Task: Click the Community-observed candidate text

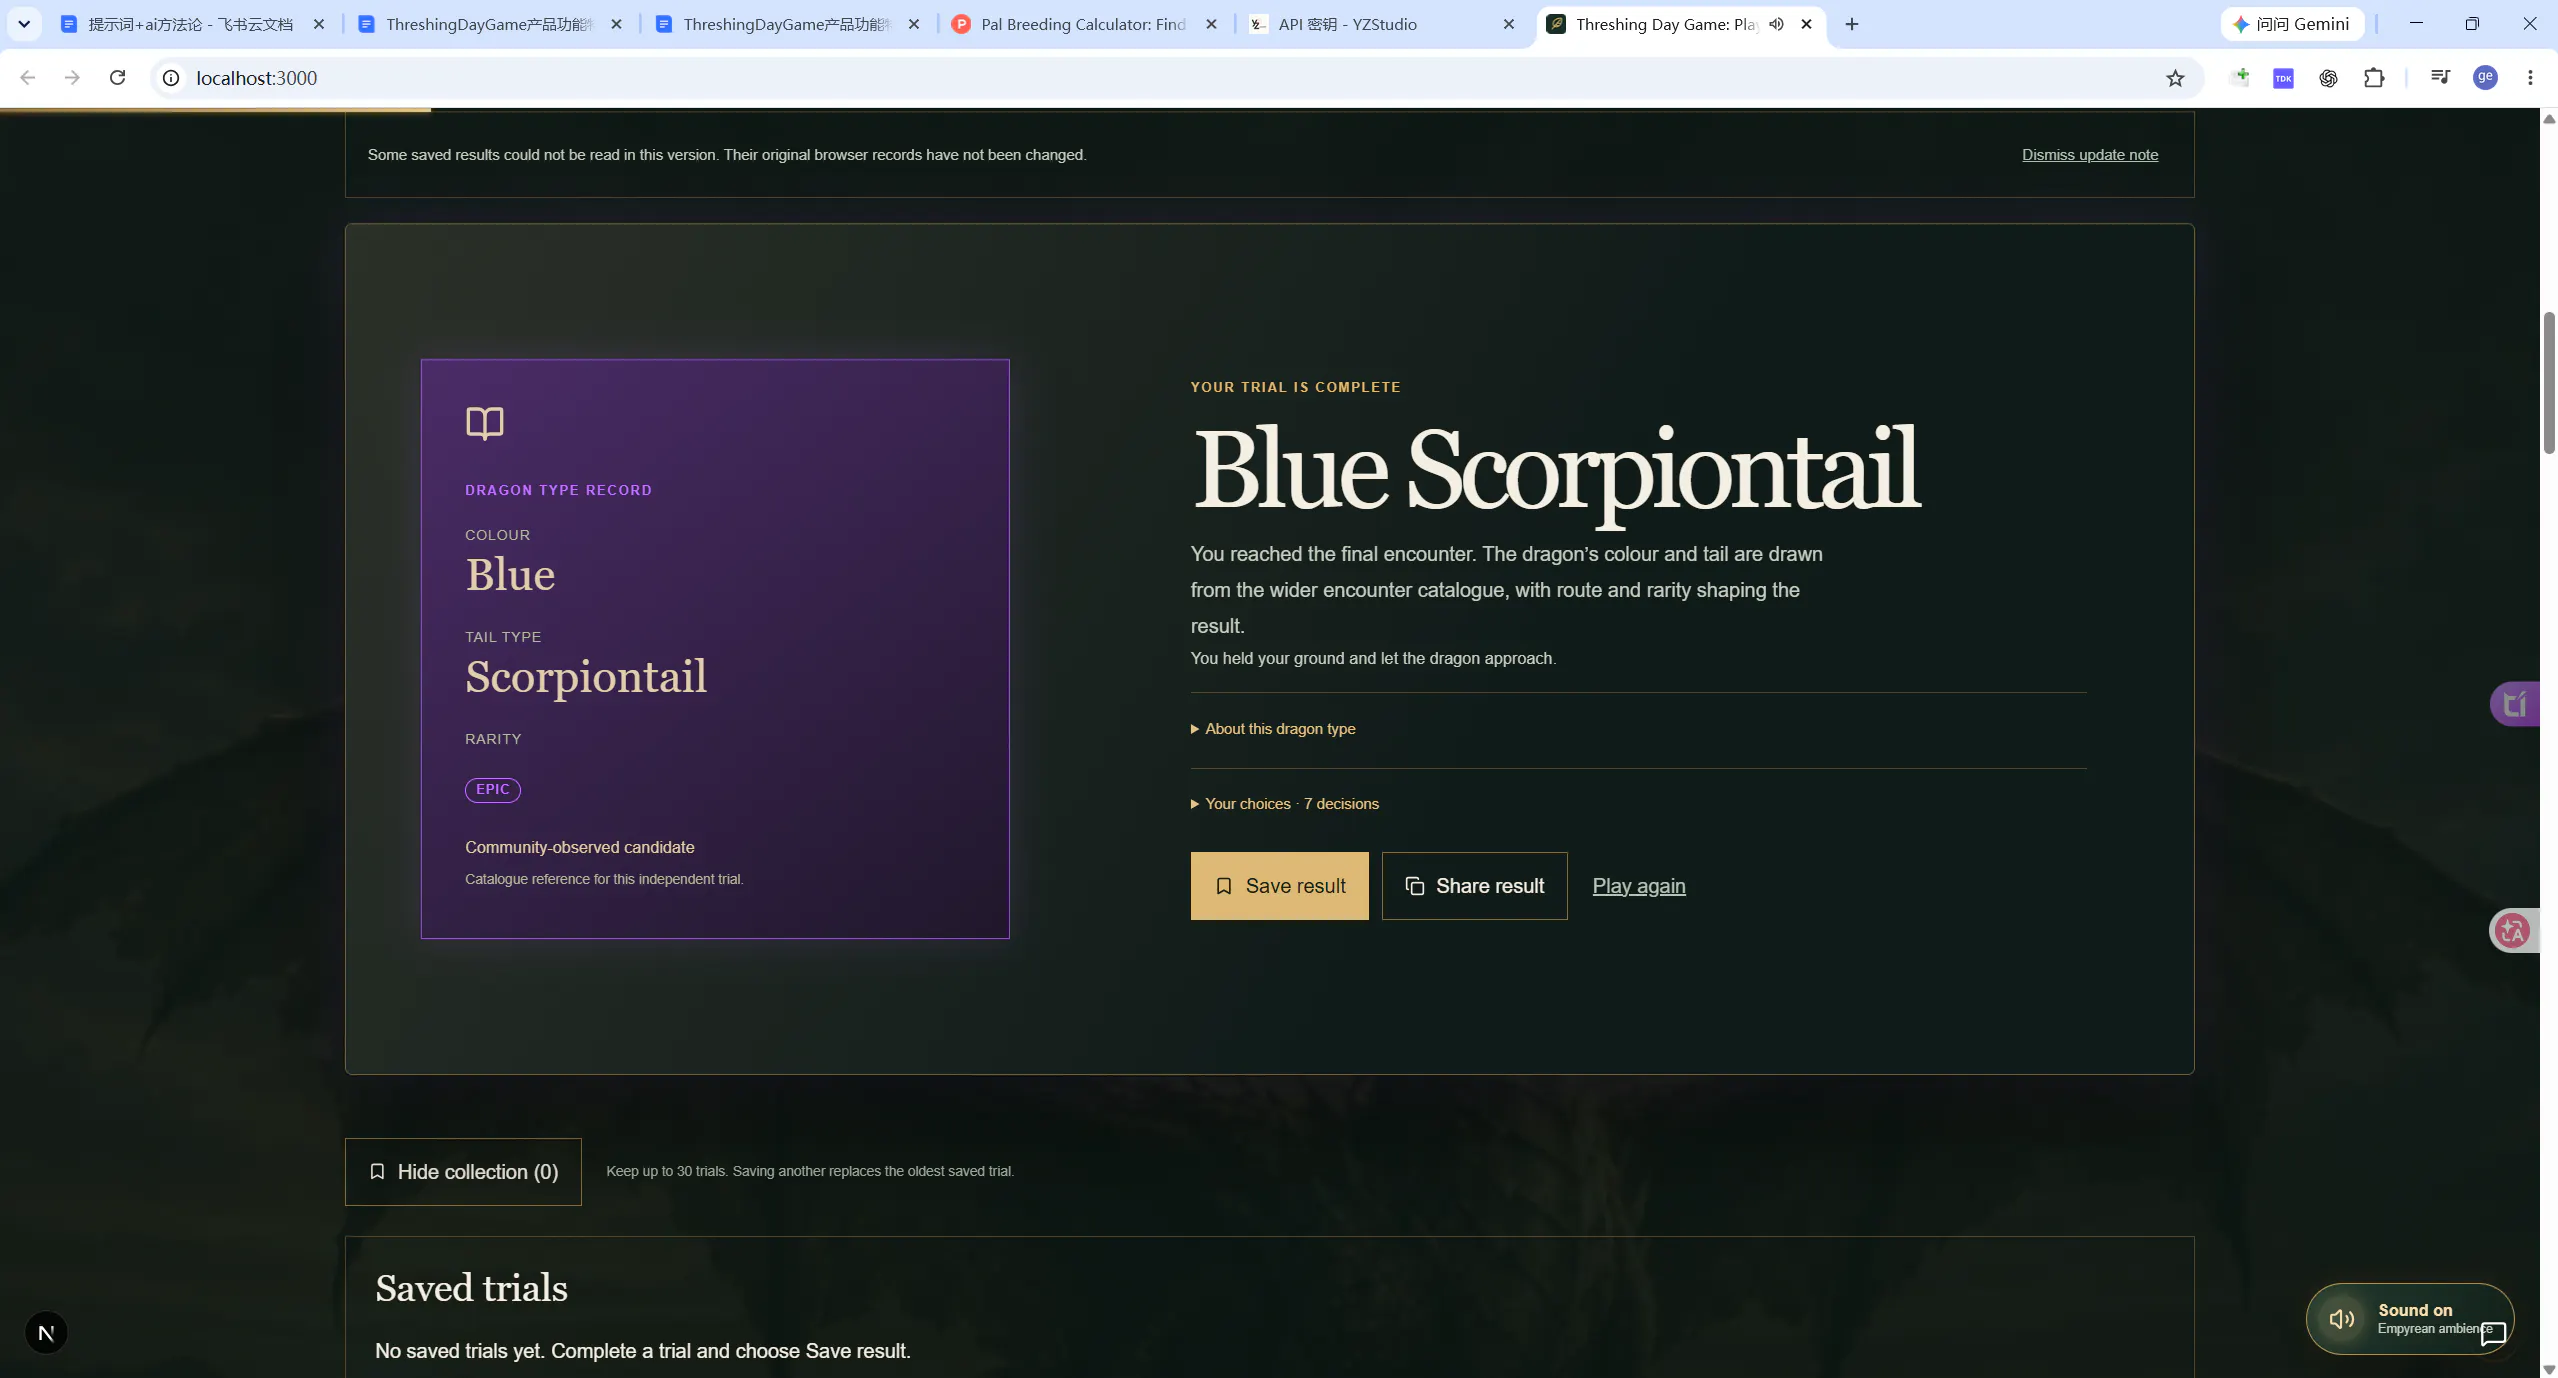Action: 580,847
